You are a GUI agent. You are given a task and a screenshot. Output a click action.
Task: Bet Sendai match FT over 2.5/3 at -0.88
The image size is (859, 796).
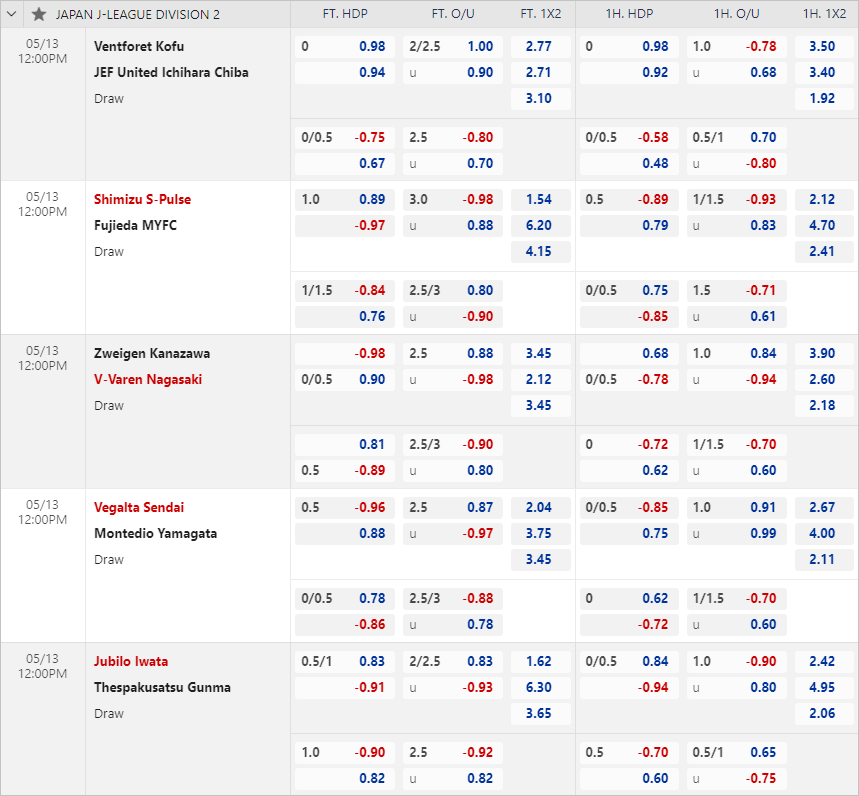453,598
